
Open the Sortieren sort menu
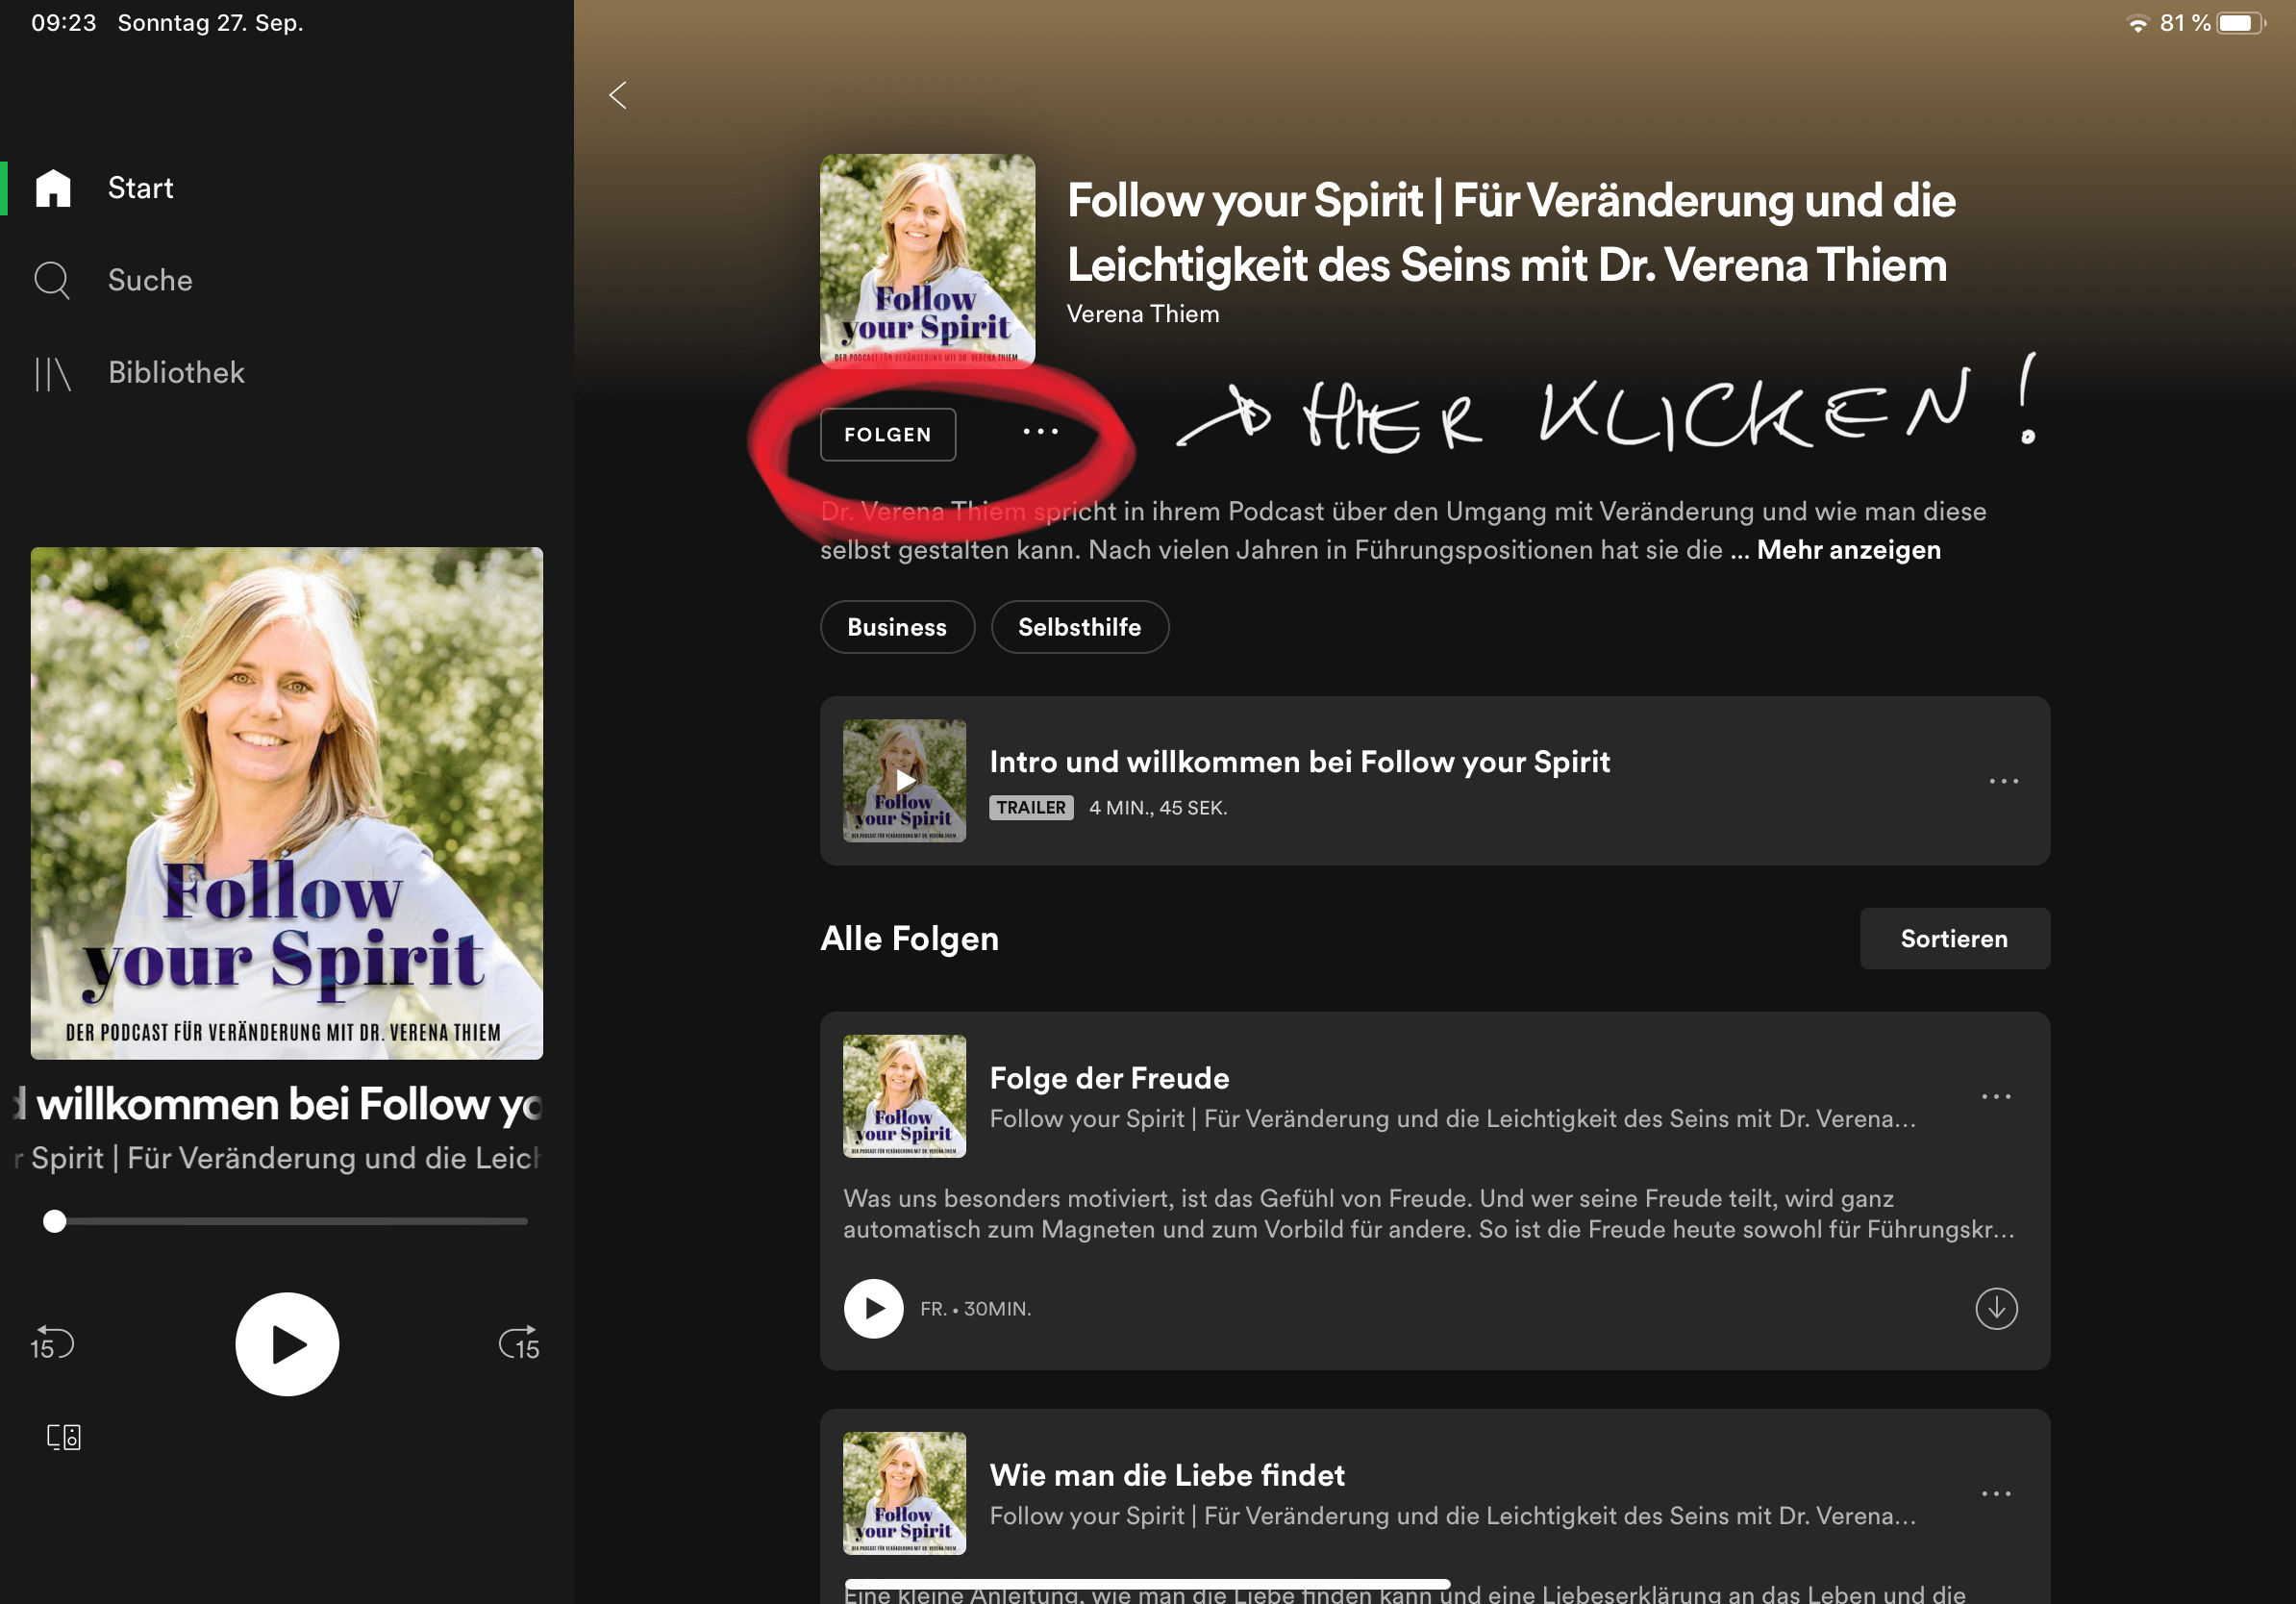1954,938
